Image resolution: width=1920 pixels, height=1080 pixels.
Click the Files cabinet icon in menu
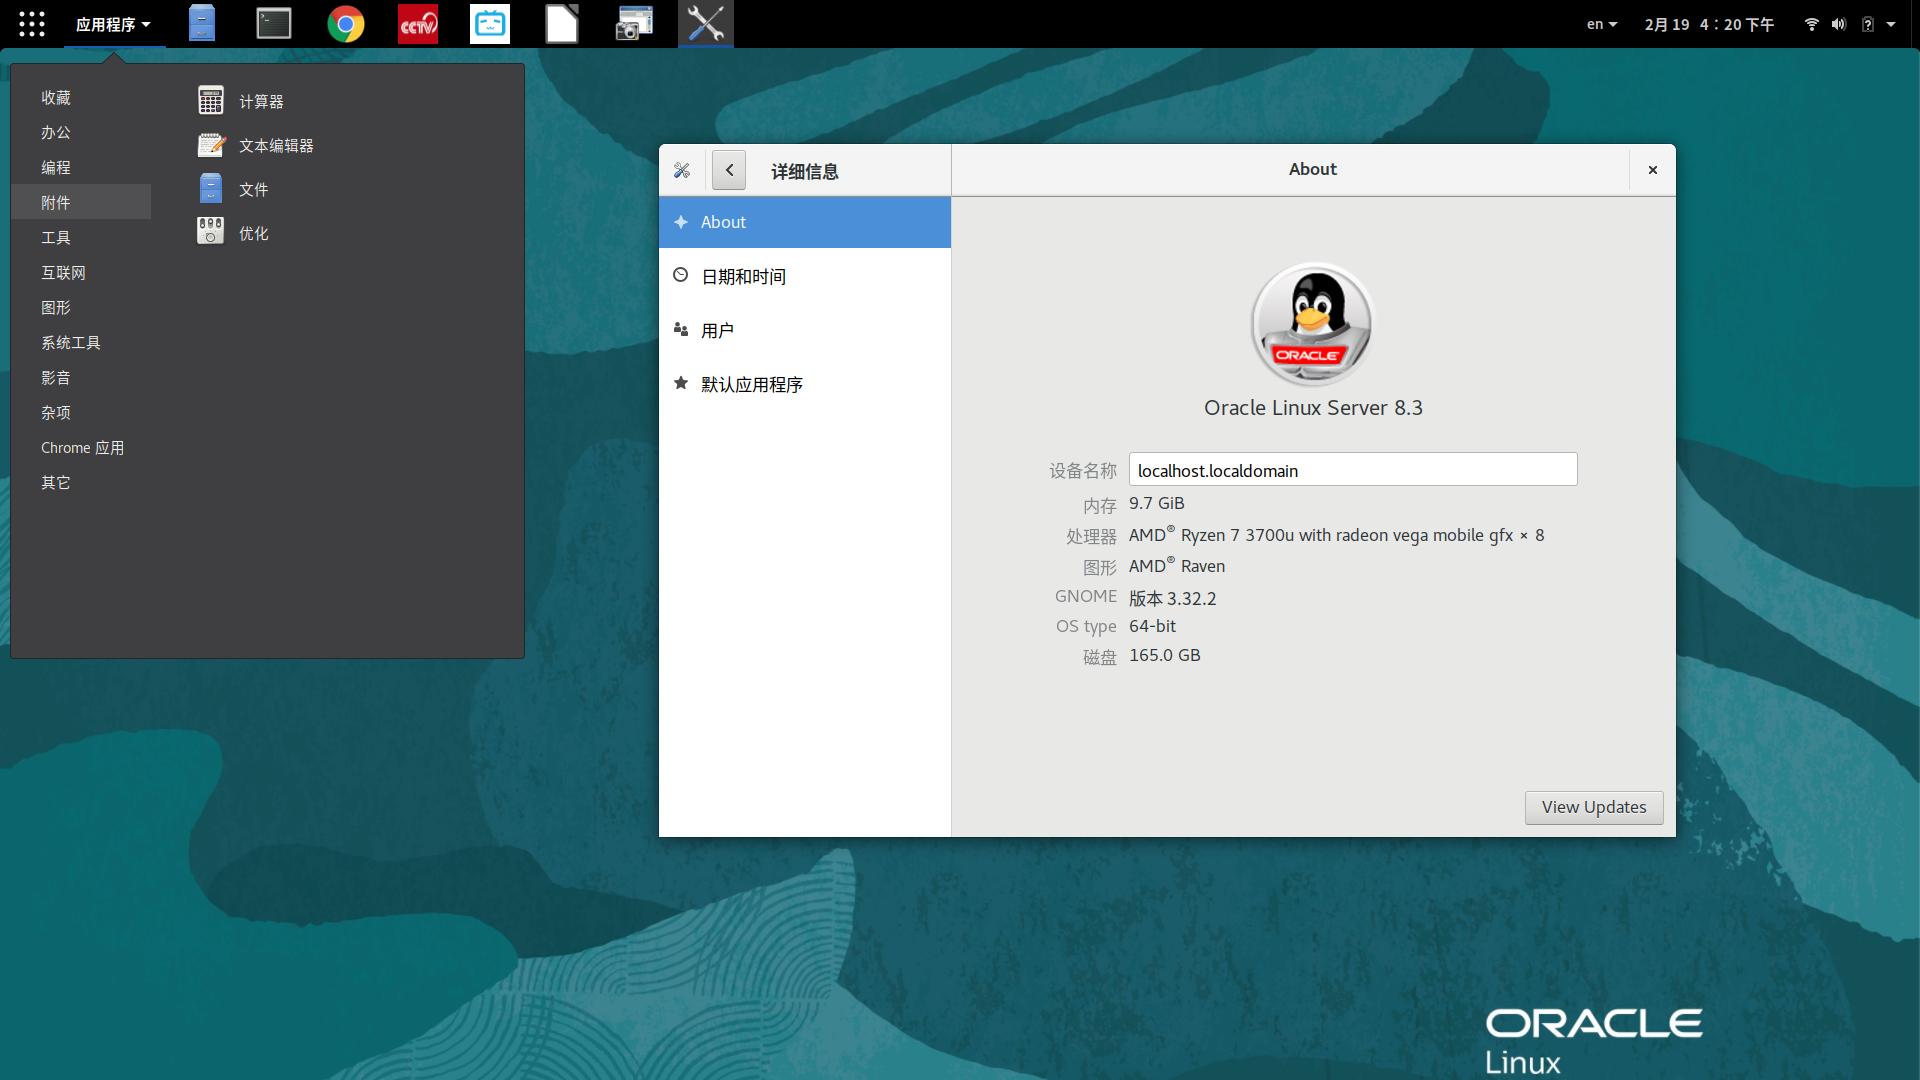tap(211, 189)
